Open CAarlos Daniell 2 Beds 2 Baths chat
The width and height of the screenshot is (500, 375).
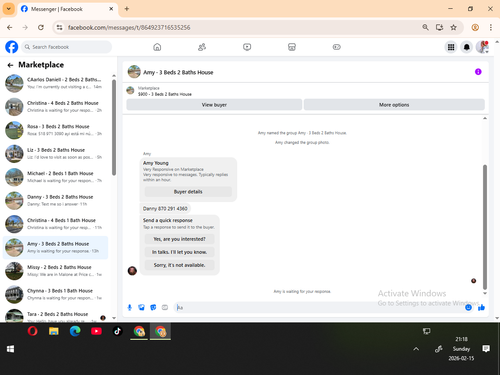(55, 83)
